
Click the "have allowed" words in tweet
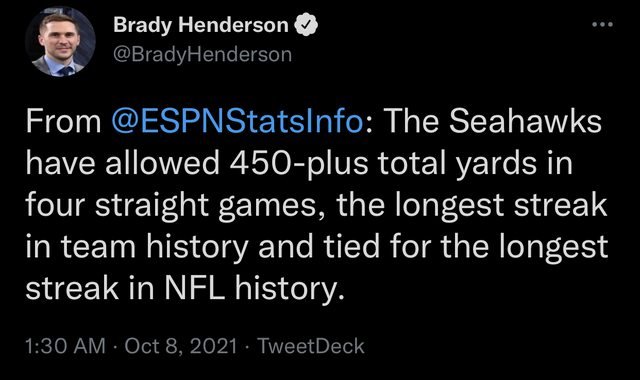(122, 163)
